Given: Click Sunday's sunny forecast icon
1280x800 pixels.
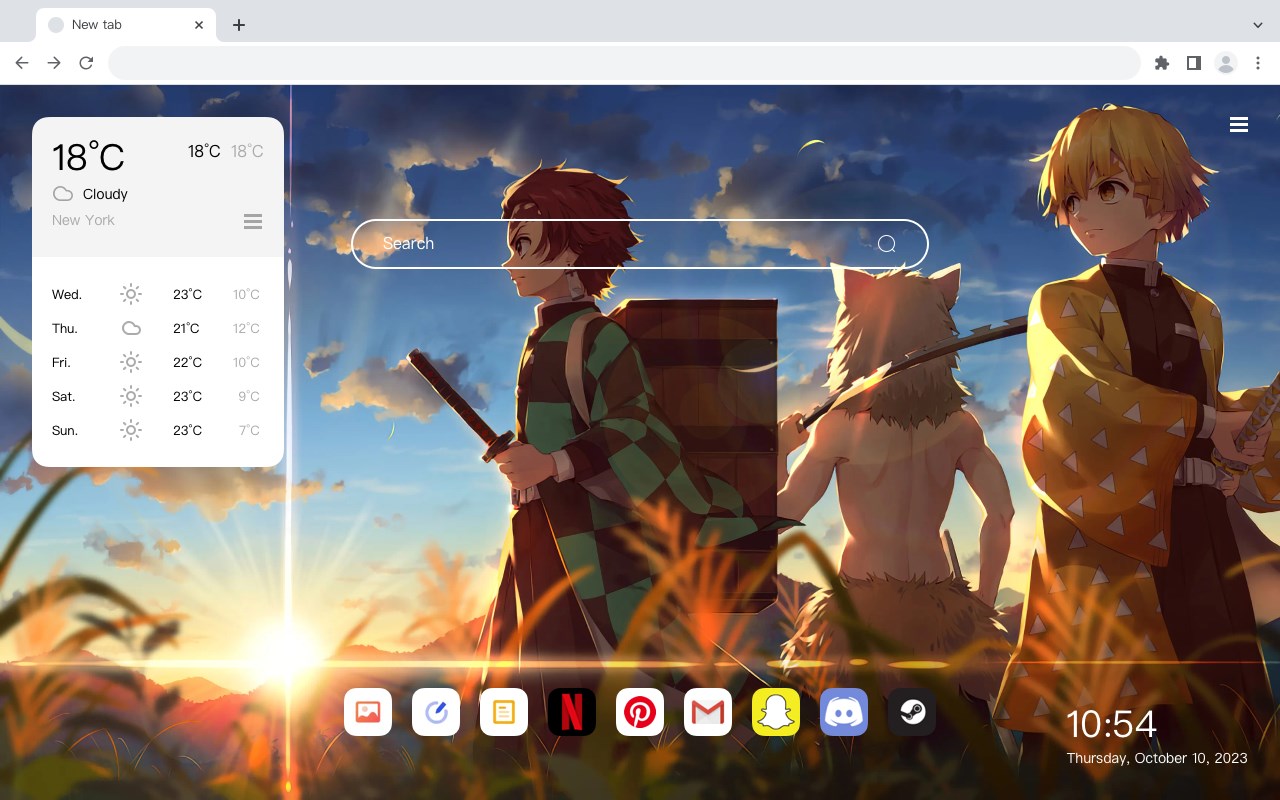Looking at the screenshot, I should pyautogui.click(x=131, y=430).
